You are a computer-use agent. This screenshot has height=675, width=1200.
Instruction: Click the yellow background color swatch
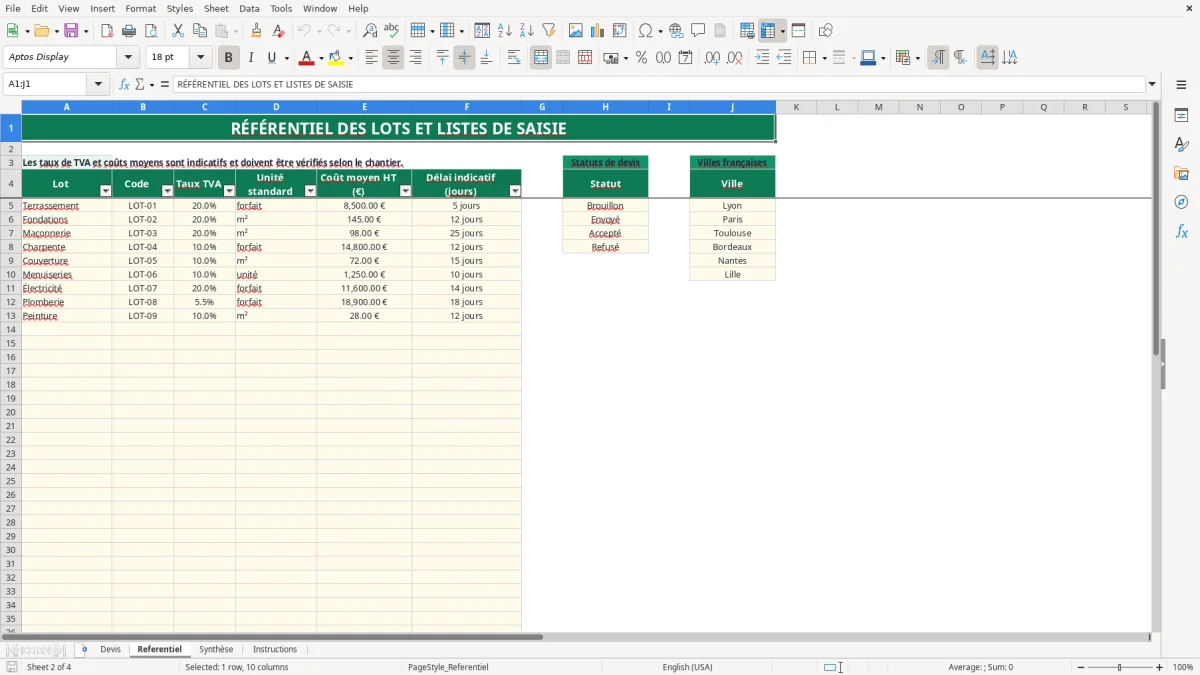[335, 58]
